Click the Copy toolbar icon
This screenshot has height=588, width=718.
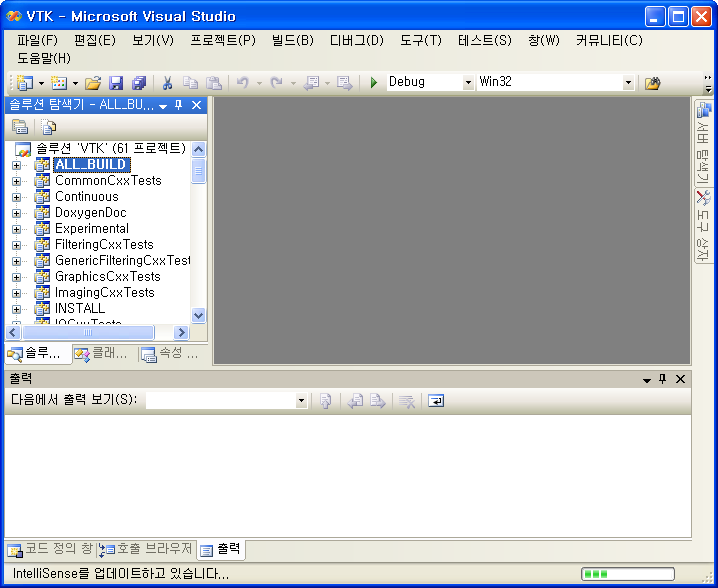(190, 83)
